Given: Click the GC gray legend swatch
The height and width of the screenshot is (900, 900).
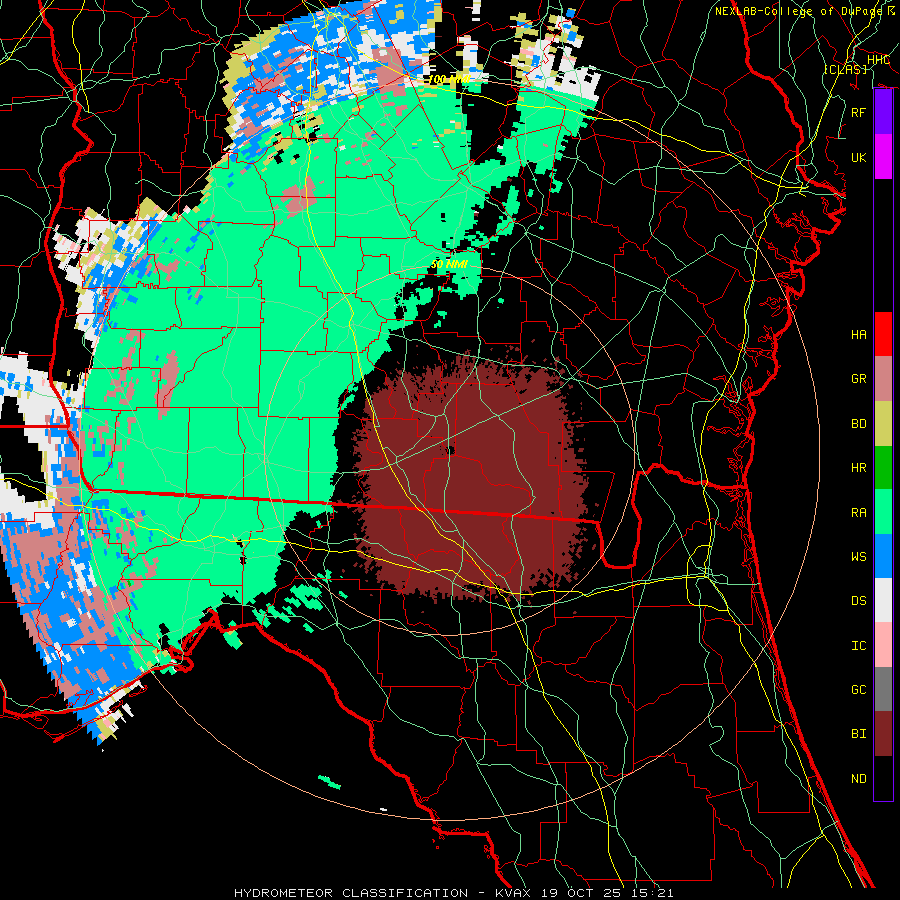Looking at the screenshot, I should click(883, 689).
